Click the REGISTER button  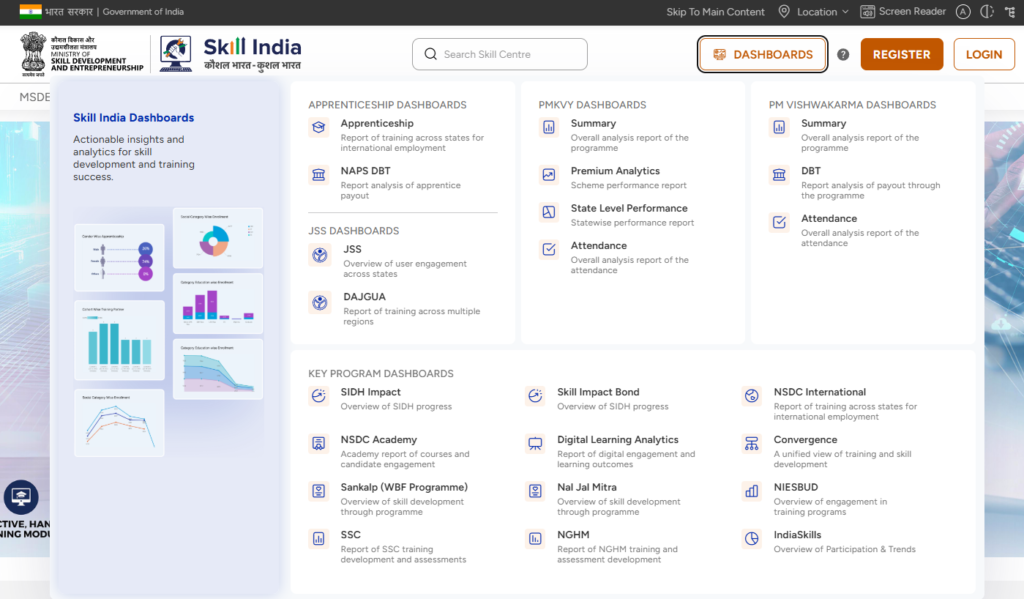coord(901,55)
